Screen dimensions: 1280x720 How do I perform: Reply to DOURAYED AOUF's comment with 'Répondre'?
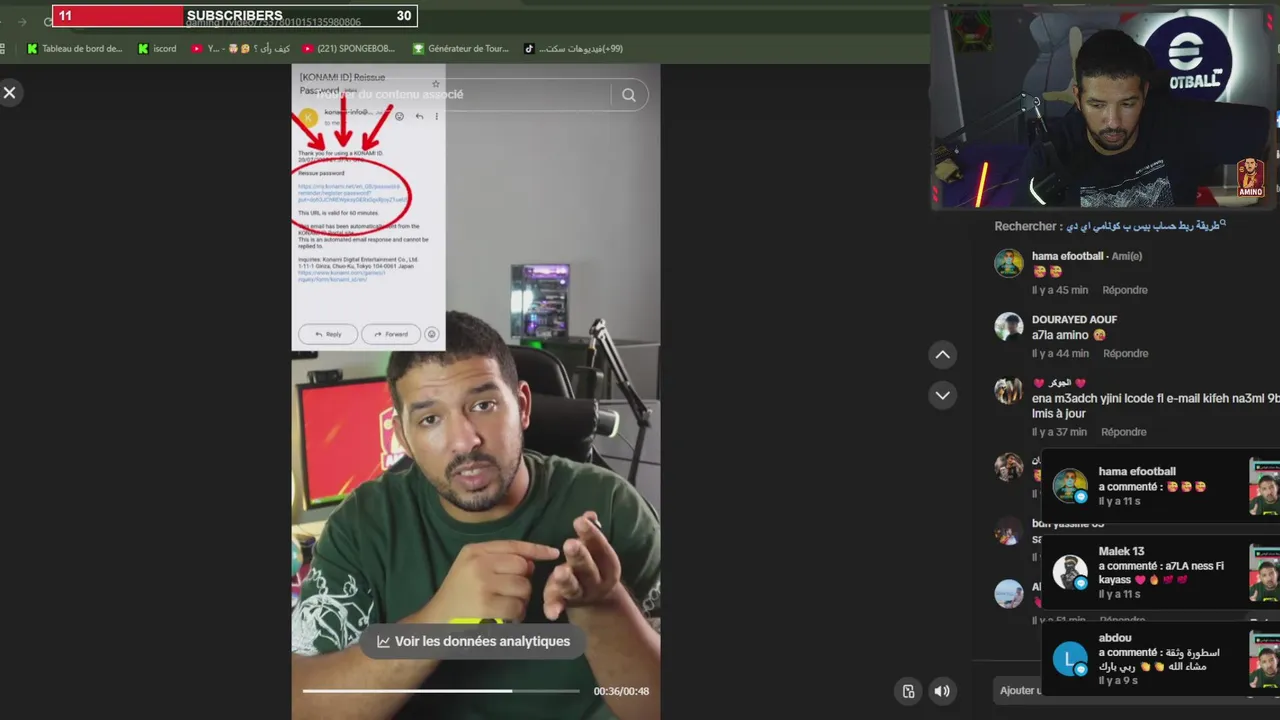coord(1125,353)
